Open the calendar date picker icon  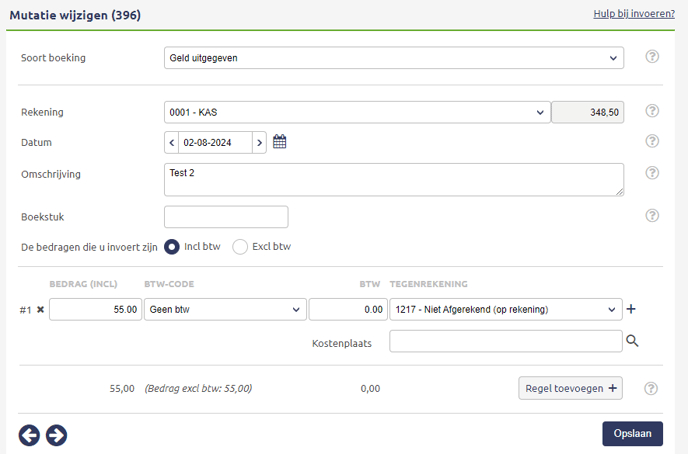coord(280,142)
